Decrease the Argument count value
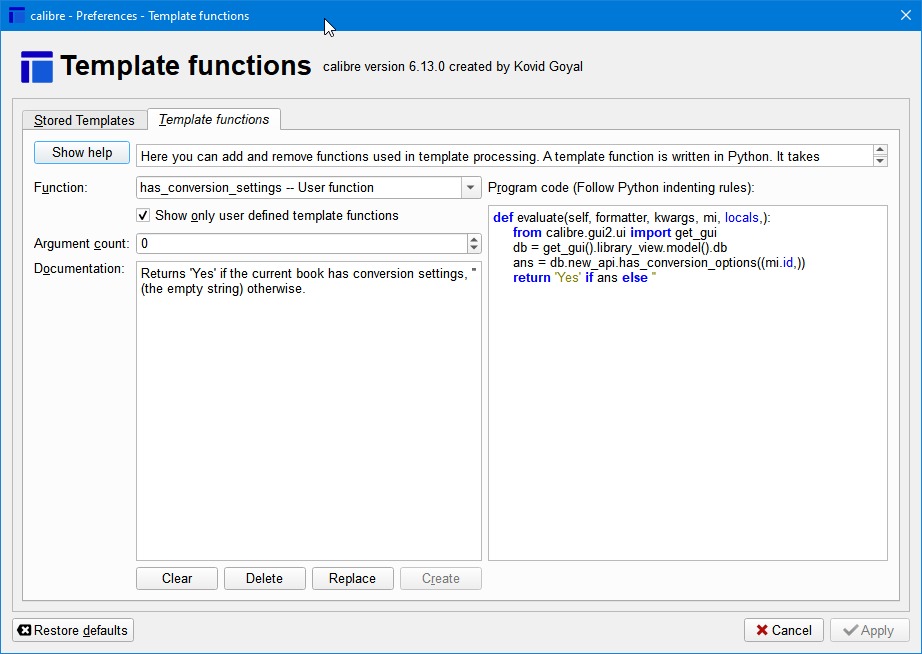The width and height of the screenshot is (922, 654). 474,248
